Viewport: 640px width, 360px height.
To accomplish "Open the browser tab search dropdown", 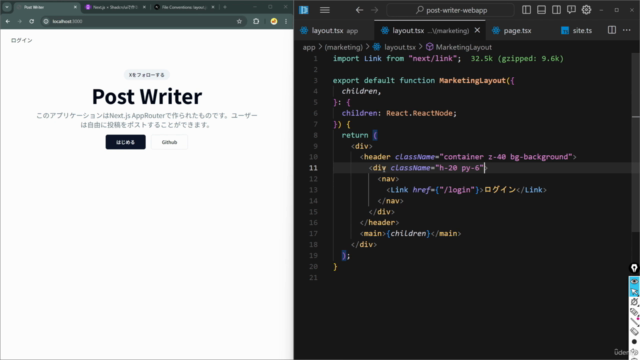I will [x=7, y=7].
